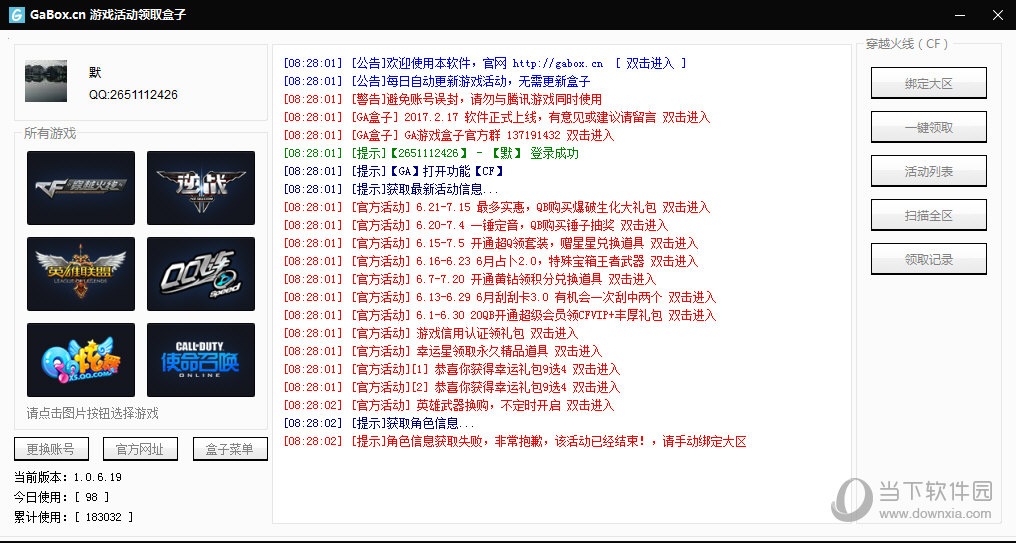Click the 英雄武器换购 activity line
This screenshot has height=543, width=1016.
[448, 406]
